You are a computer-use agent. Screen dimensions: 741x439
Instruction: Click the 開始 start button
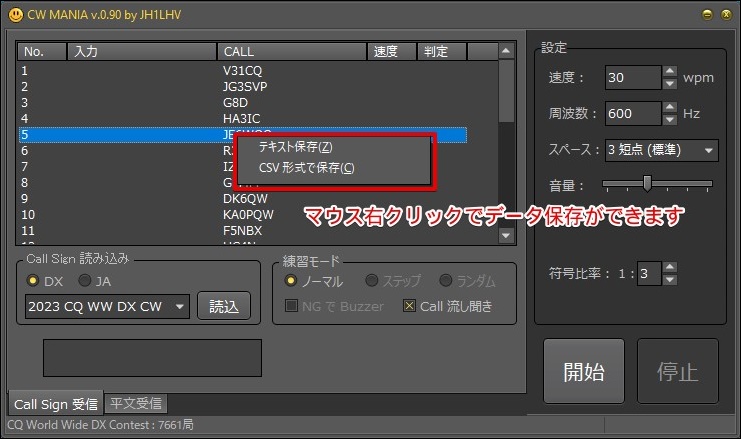(x=584, y=371)
